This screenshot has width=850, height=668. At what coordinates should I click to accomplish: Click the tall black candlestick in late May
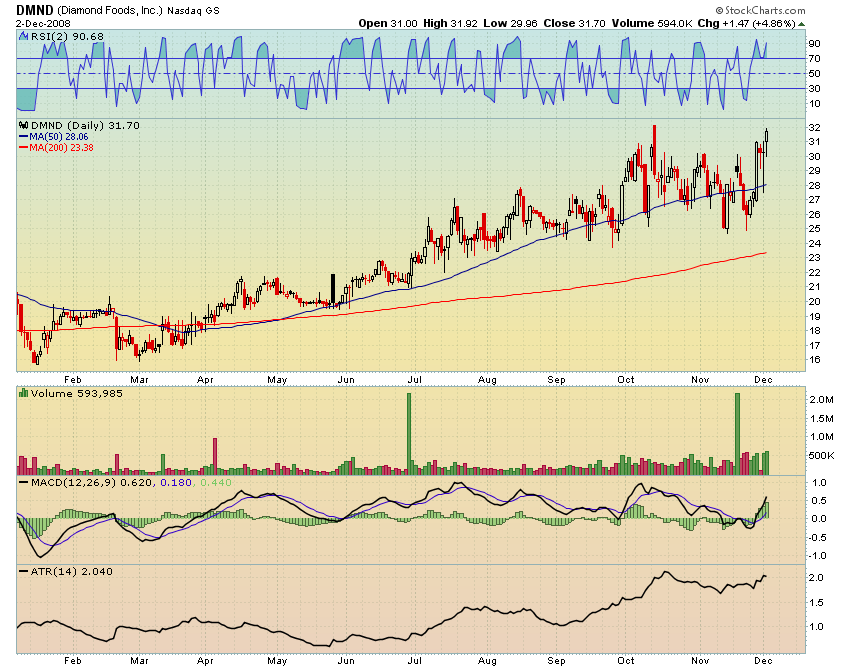(333, 291)
